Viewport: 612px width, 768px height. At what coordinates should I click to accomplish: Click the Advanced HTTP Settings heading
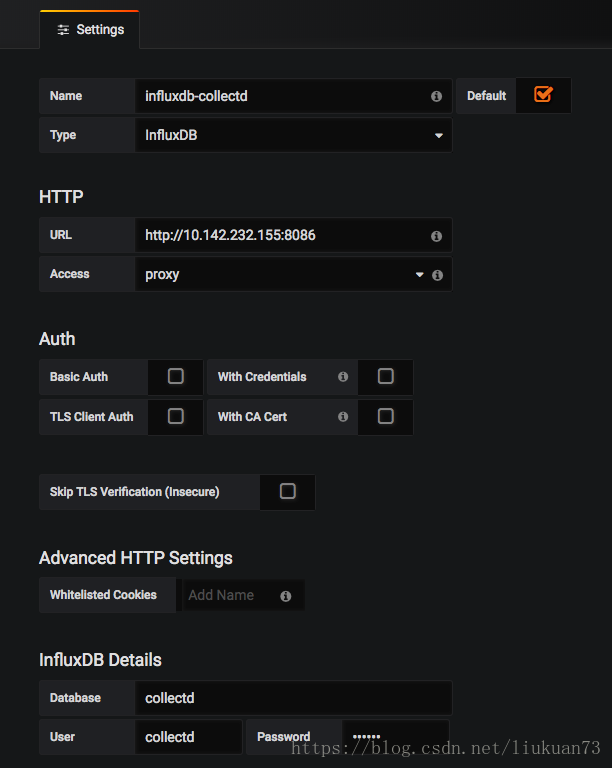(x=136, y=558)
